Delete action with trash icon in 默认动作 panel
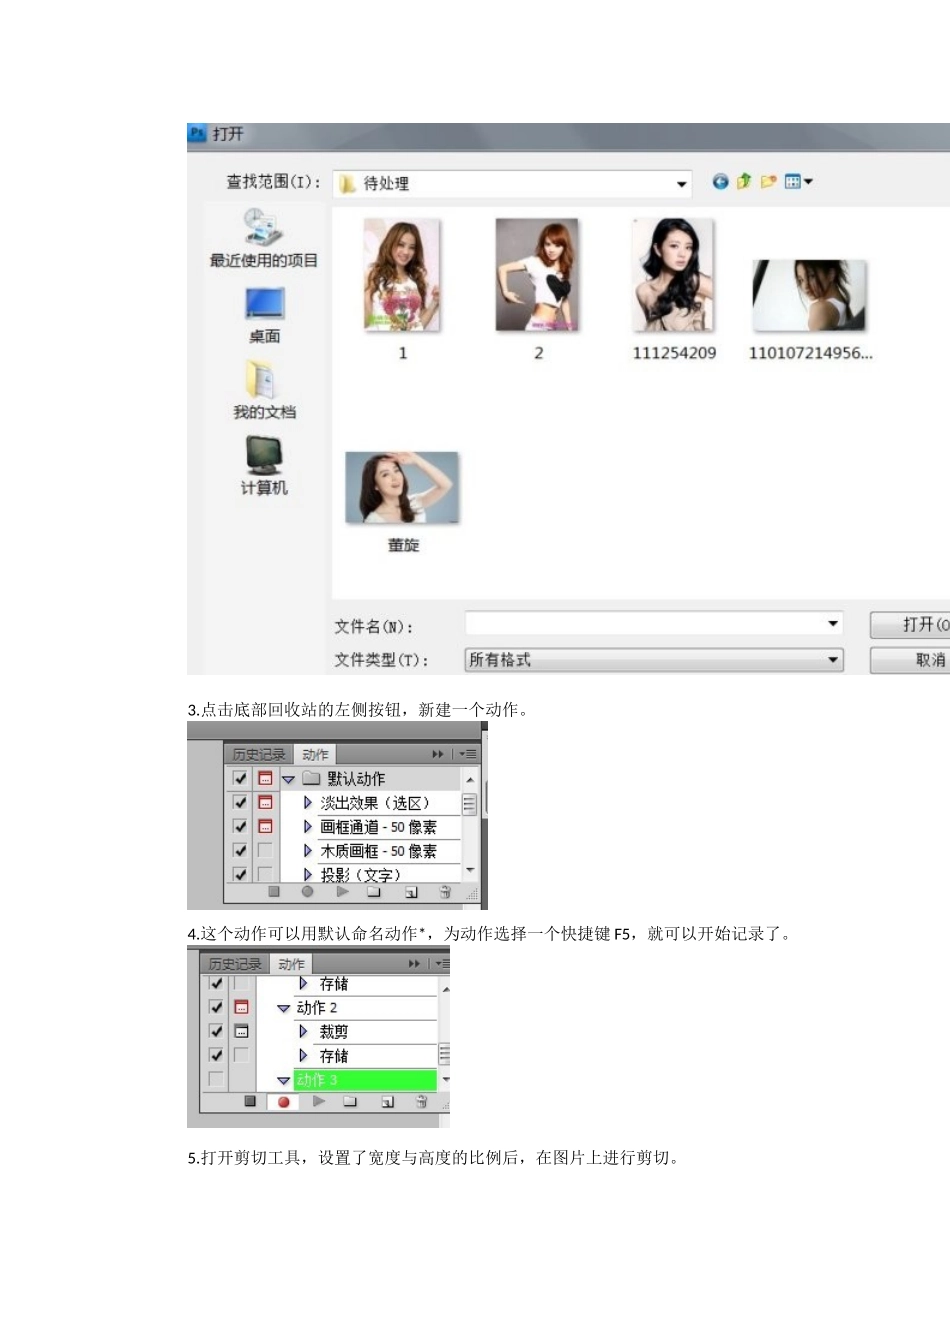The image size is (950, 1344). pos(445,891)
